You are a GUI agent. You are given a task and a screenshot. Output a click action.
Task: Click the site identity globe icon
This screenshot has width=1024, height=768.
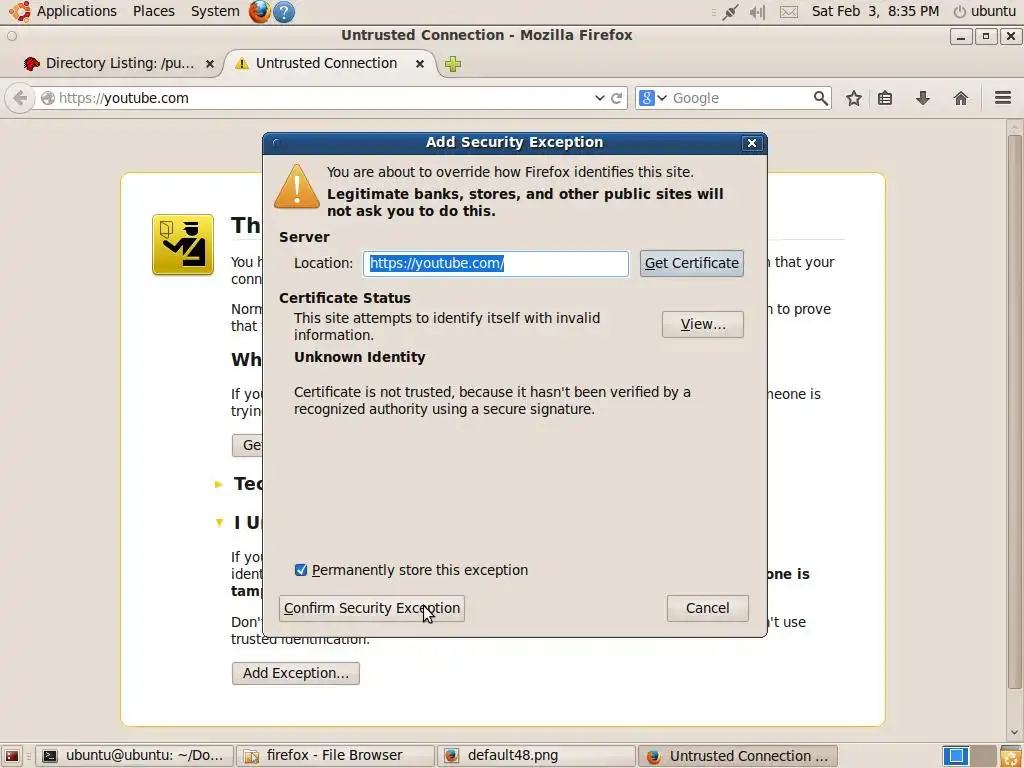click(48, 98)
